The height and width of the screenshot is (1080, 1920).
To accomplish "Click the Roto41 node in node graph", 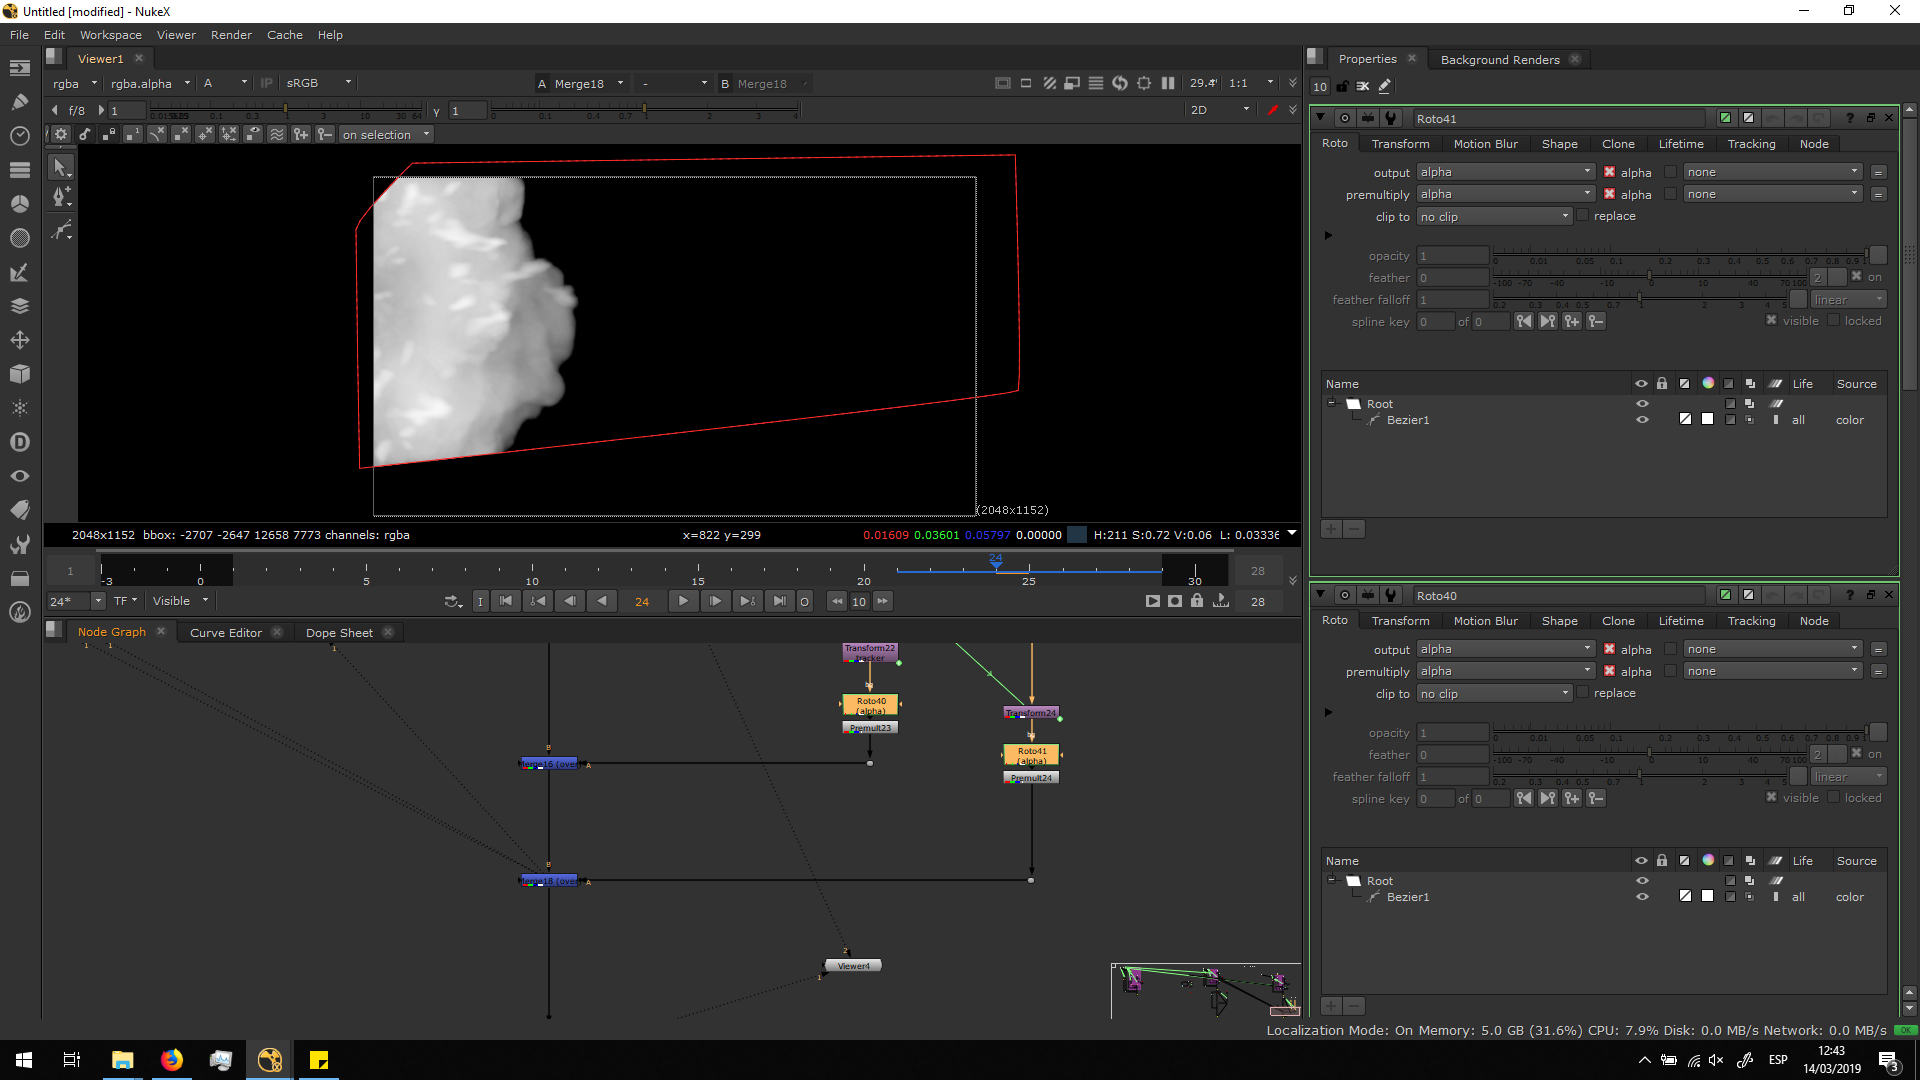I will click(x=1031, y=755).
